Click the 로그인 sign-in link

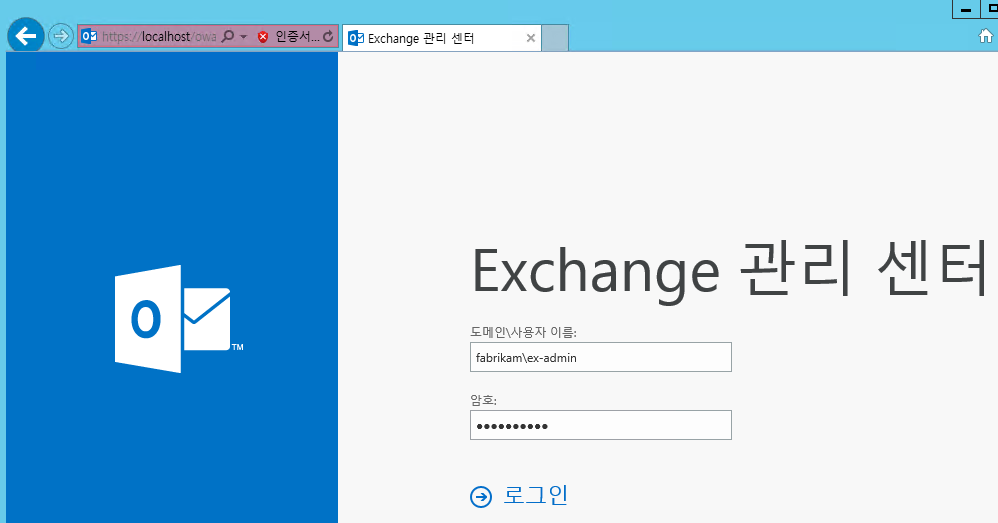[x=535, y=495]
